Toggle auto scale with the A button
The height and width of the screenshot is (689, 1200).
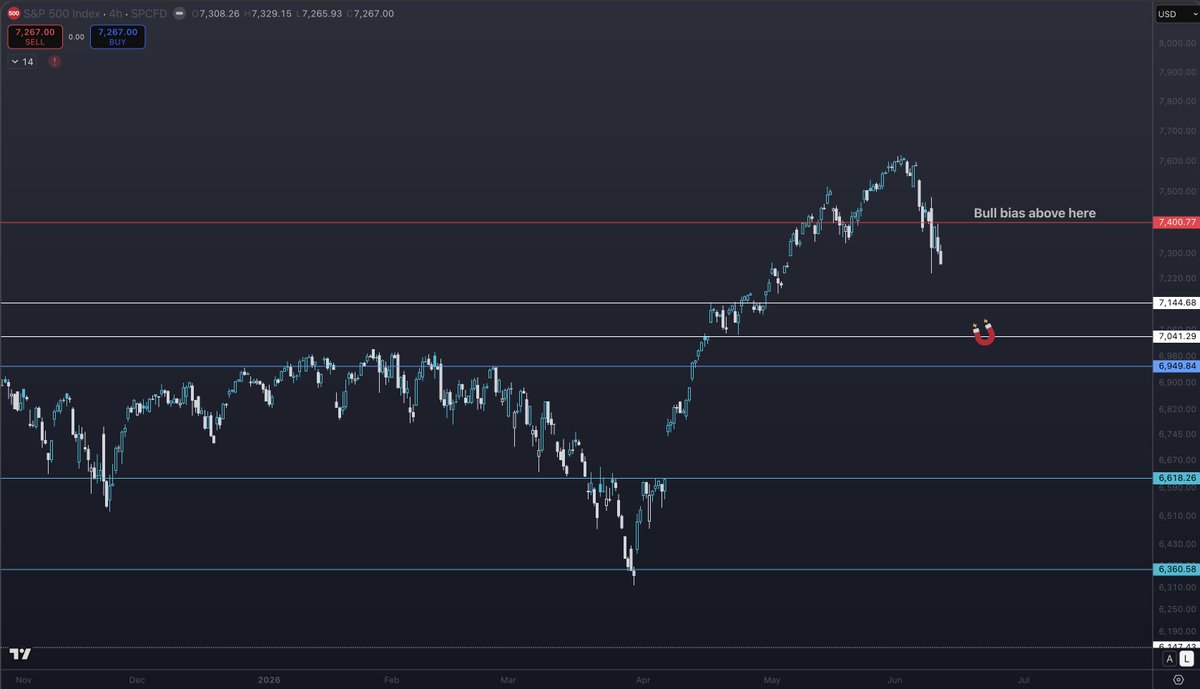[1169, 658]
